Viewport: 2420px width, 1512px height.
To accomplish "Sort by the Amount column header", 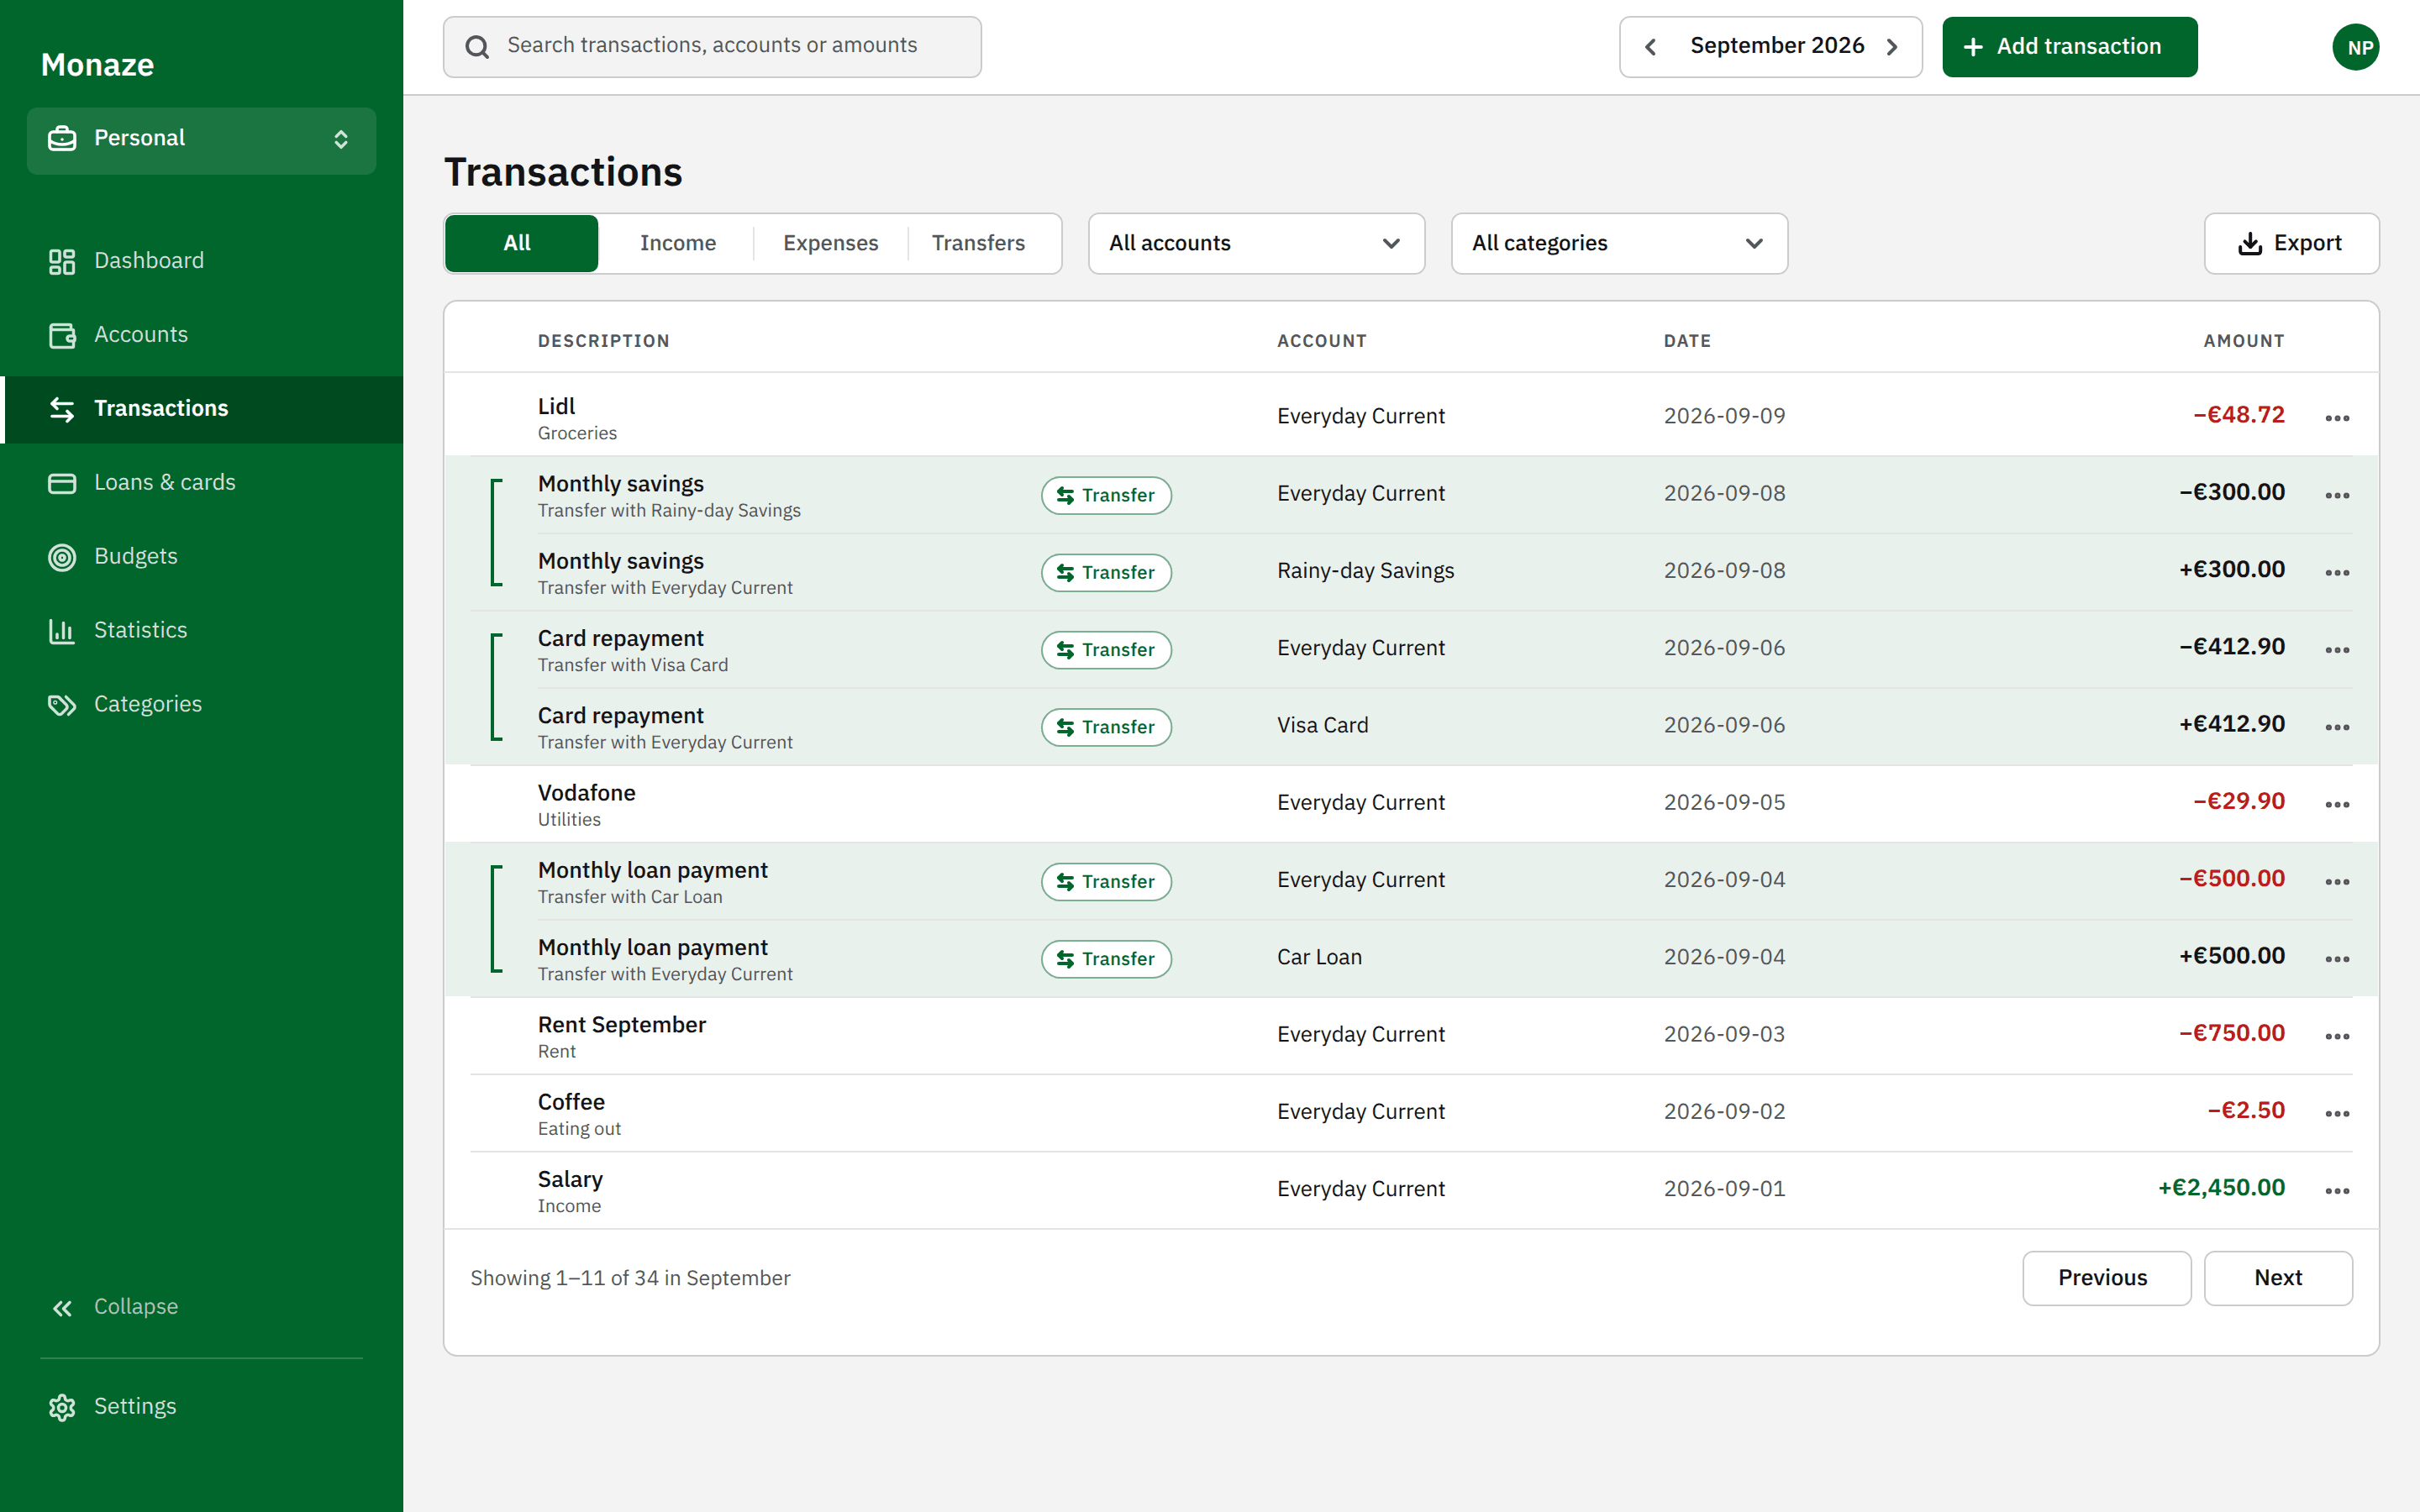I will click(2243, 341).
